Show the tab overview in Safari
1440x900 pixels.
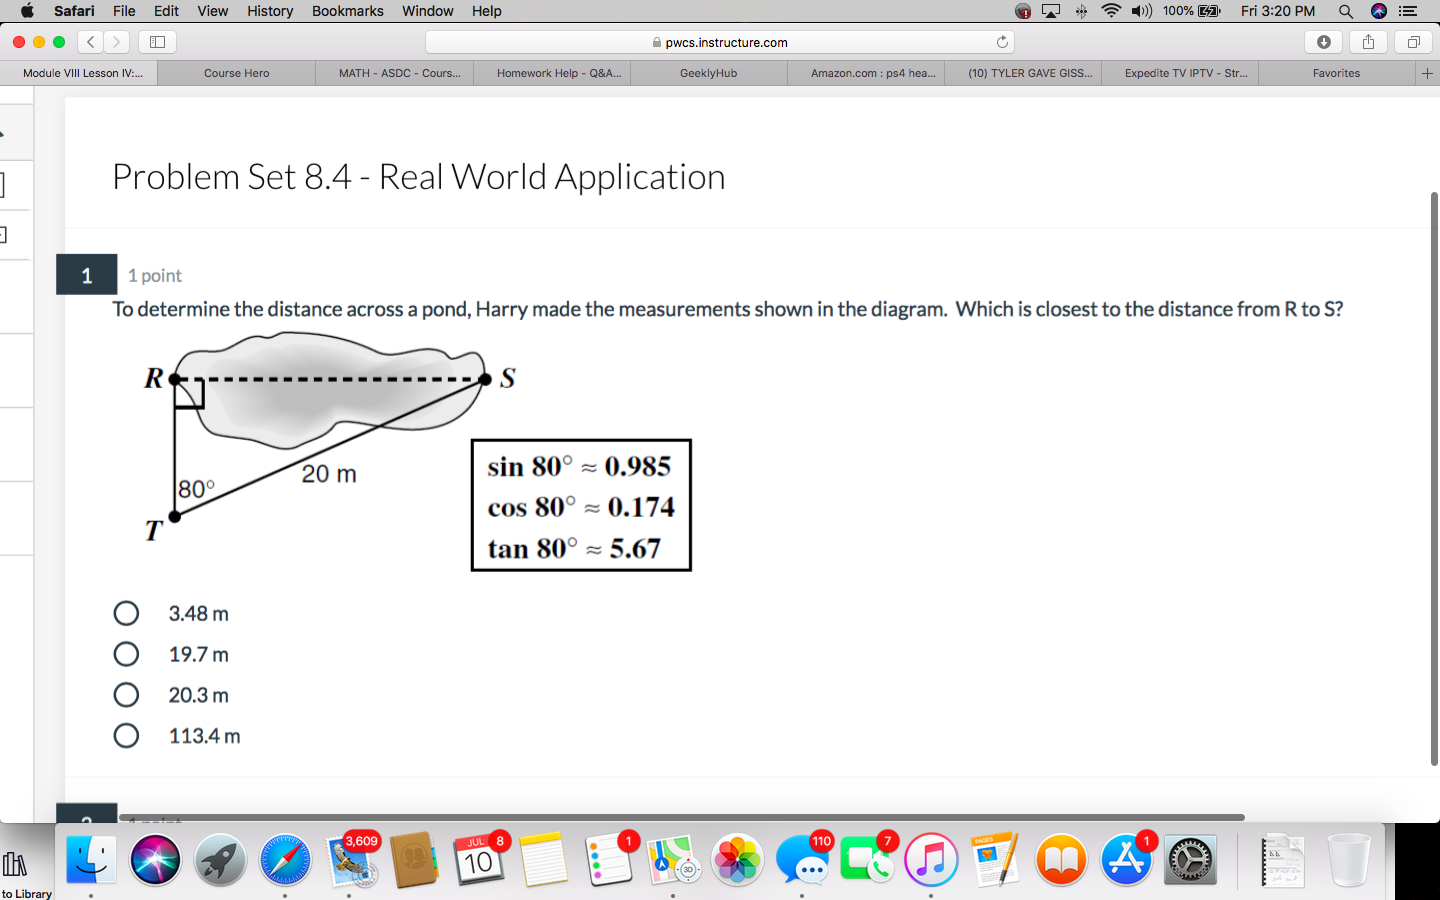coord(1412,42)
